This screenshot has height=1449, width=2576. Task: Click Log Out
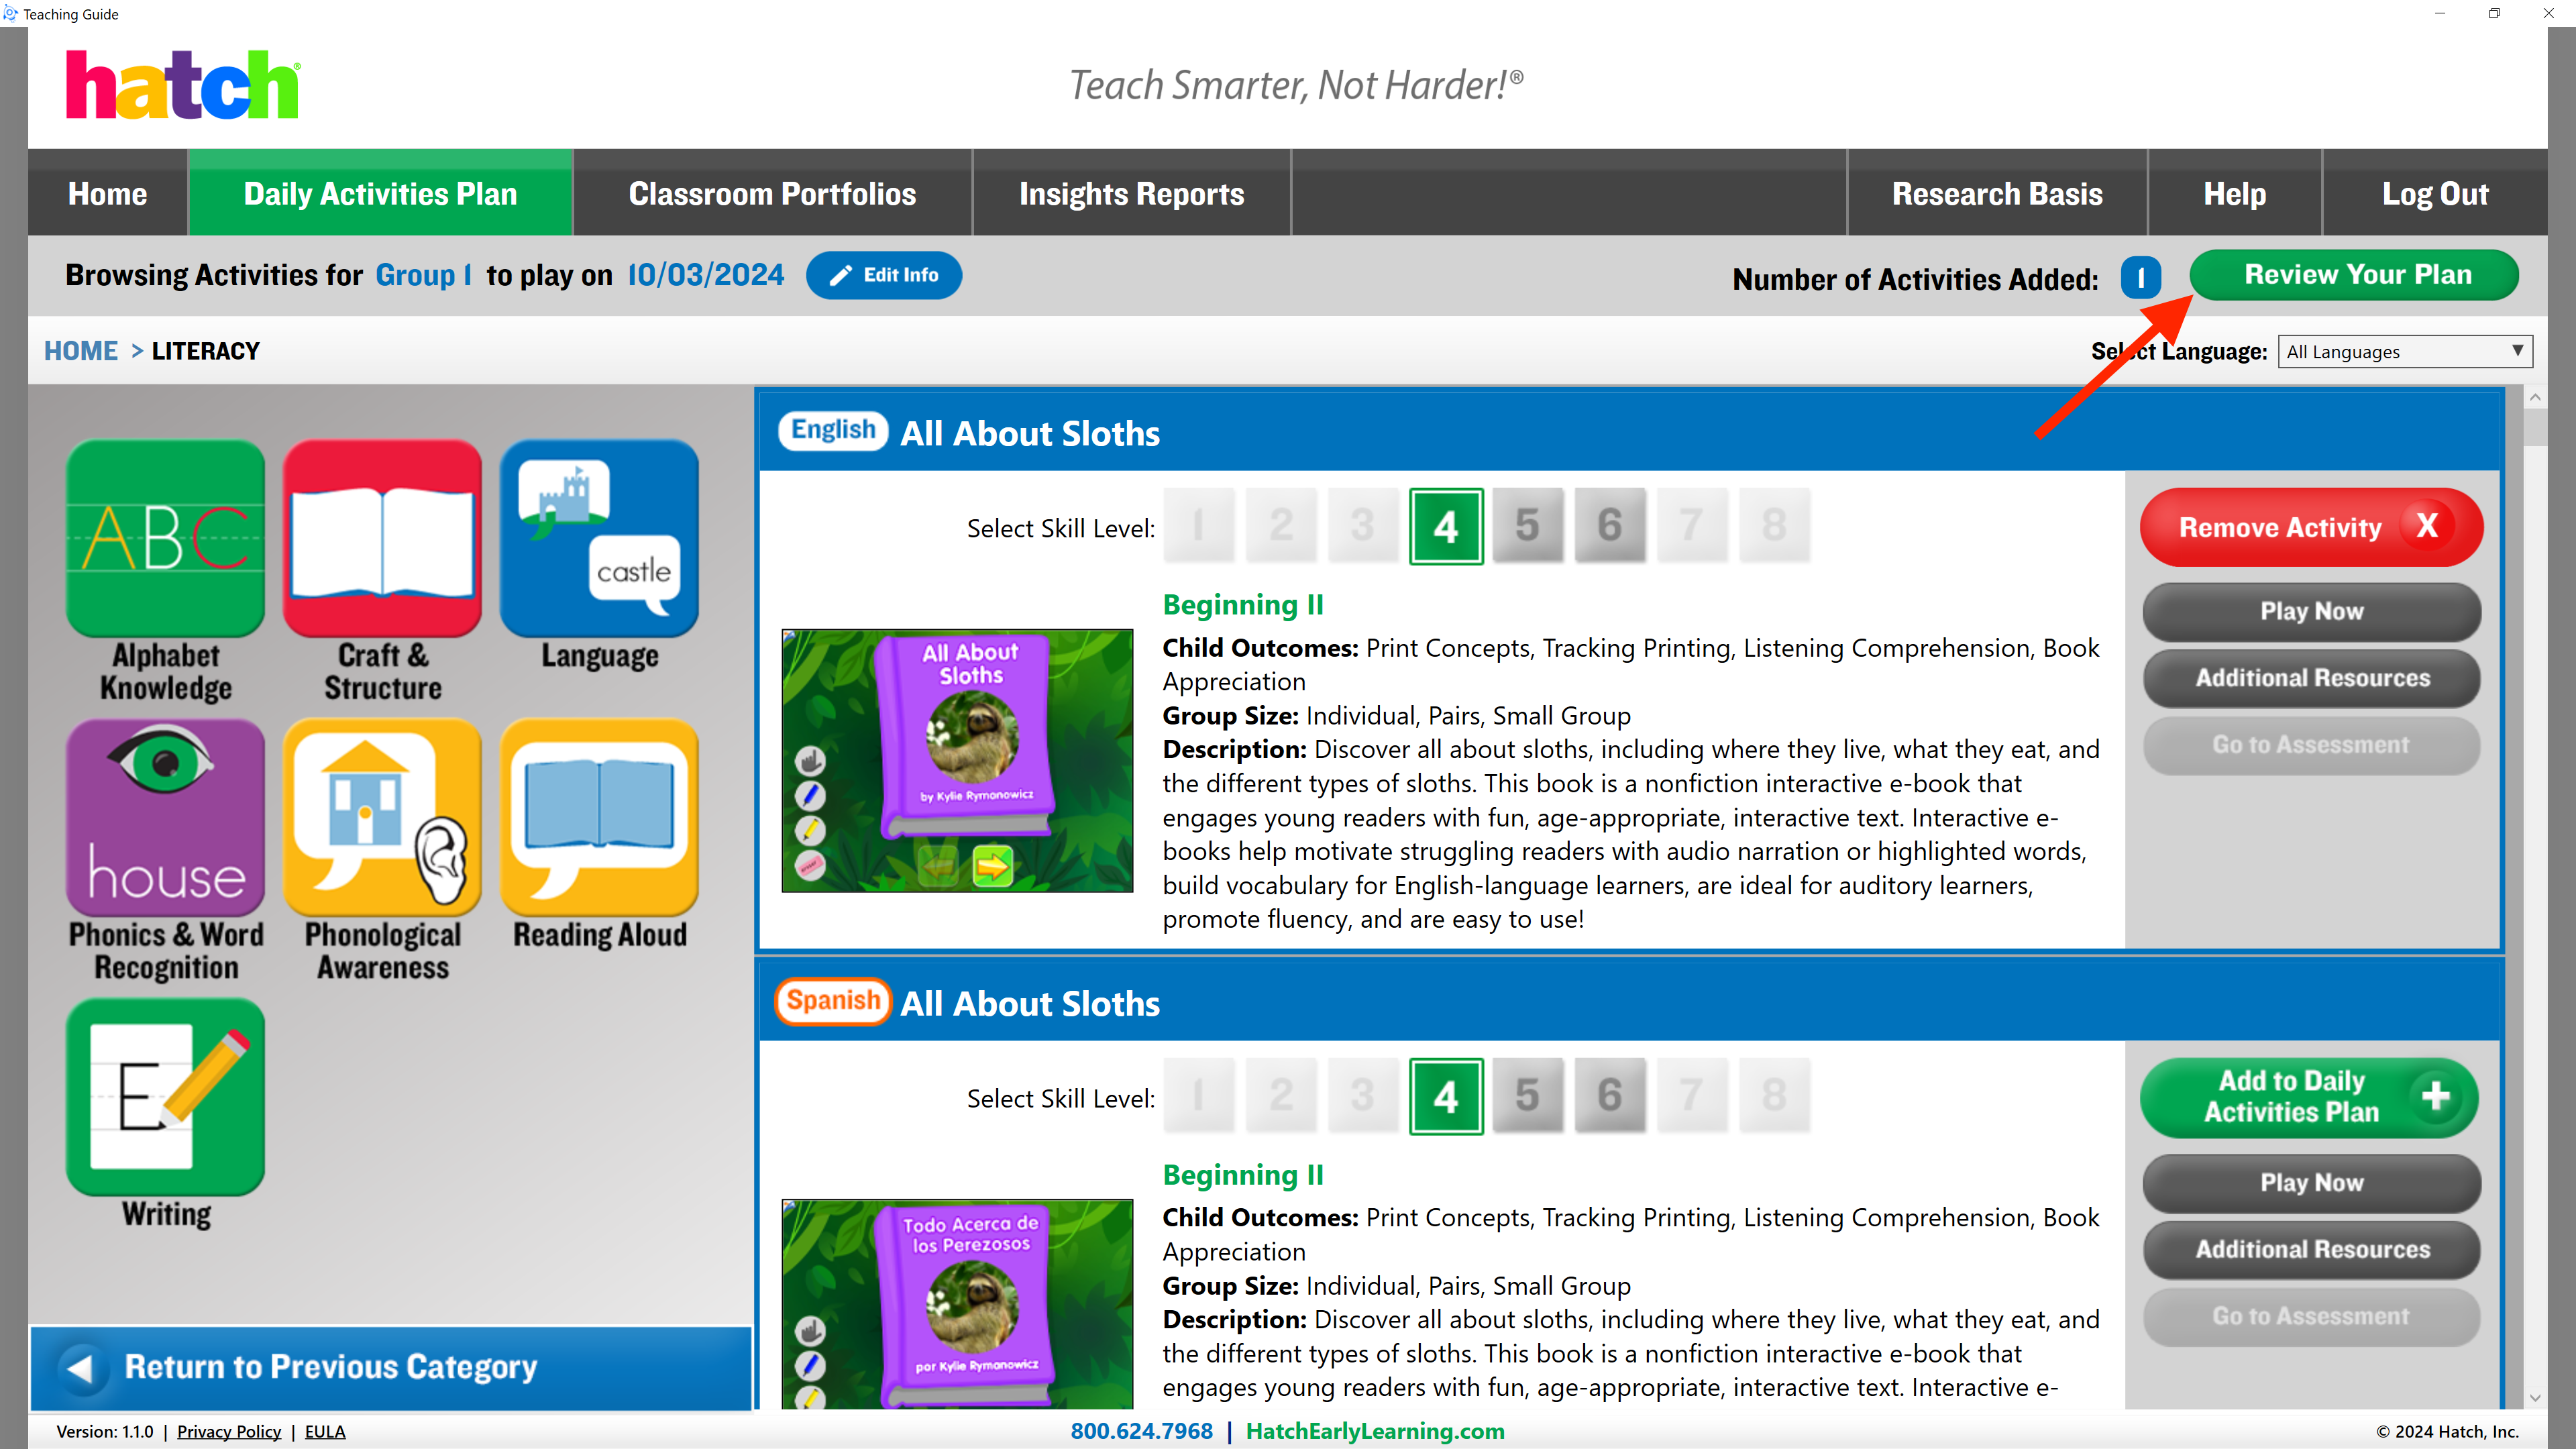click(2434, 193)
